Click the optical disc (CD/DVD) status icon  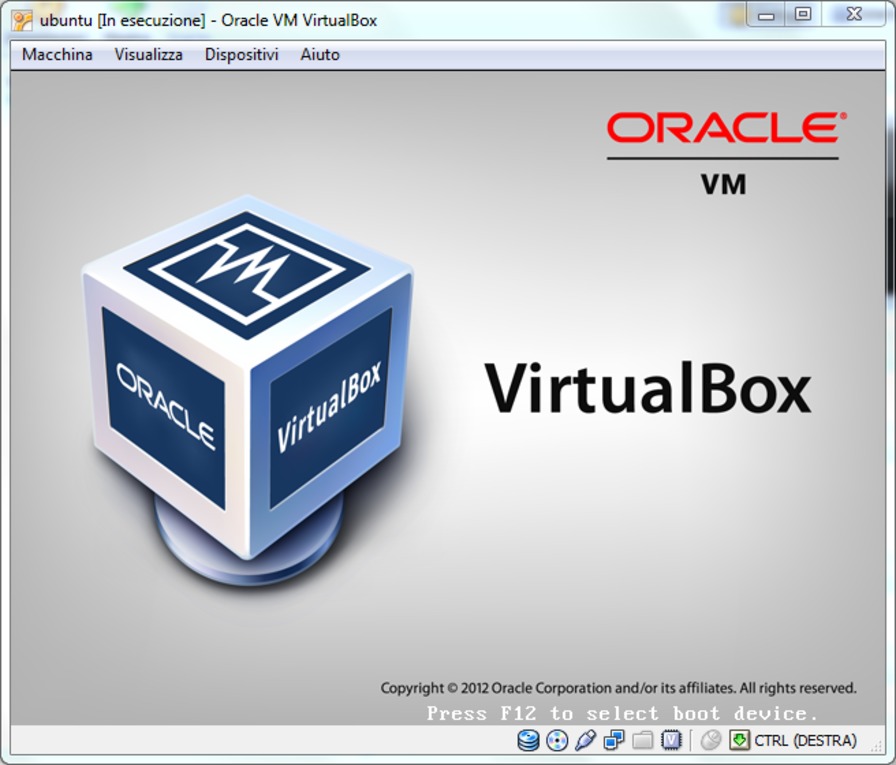click(x=557, y=740)
